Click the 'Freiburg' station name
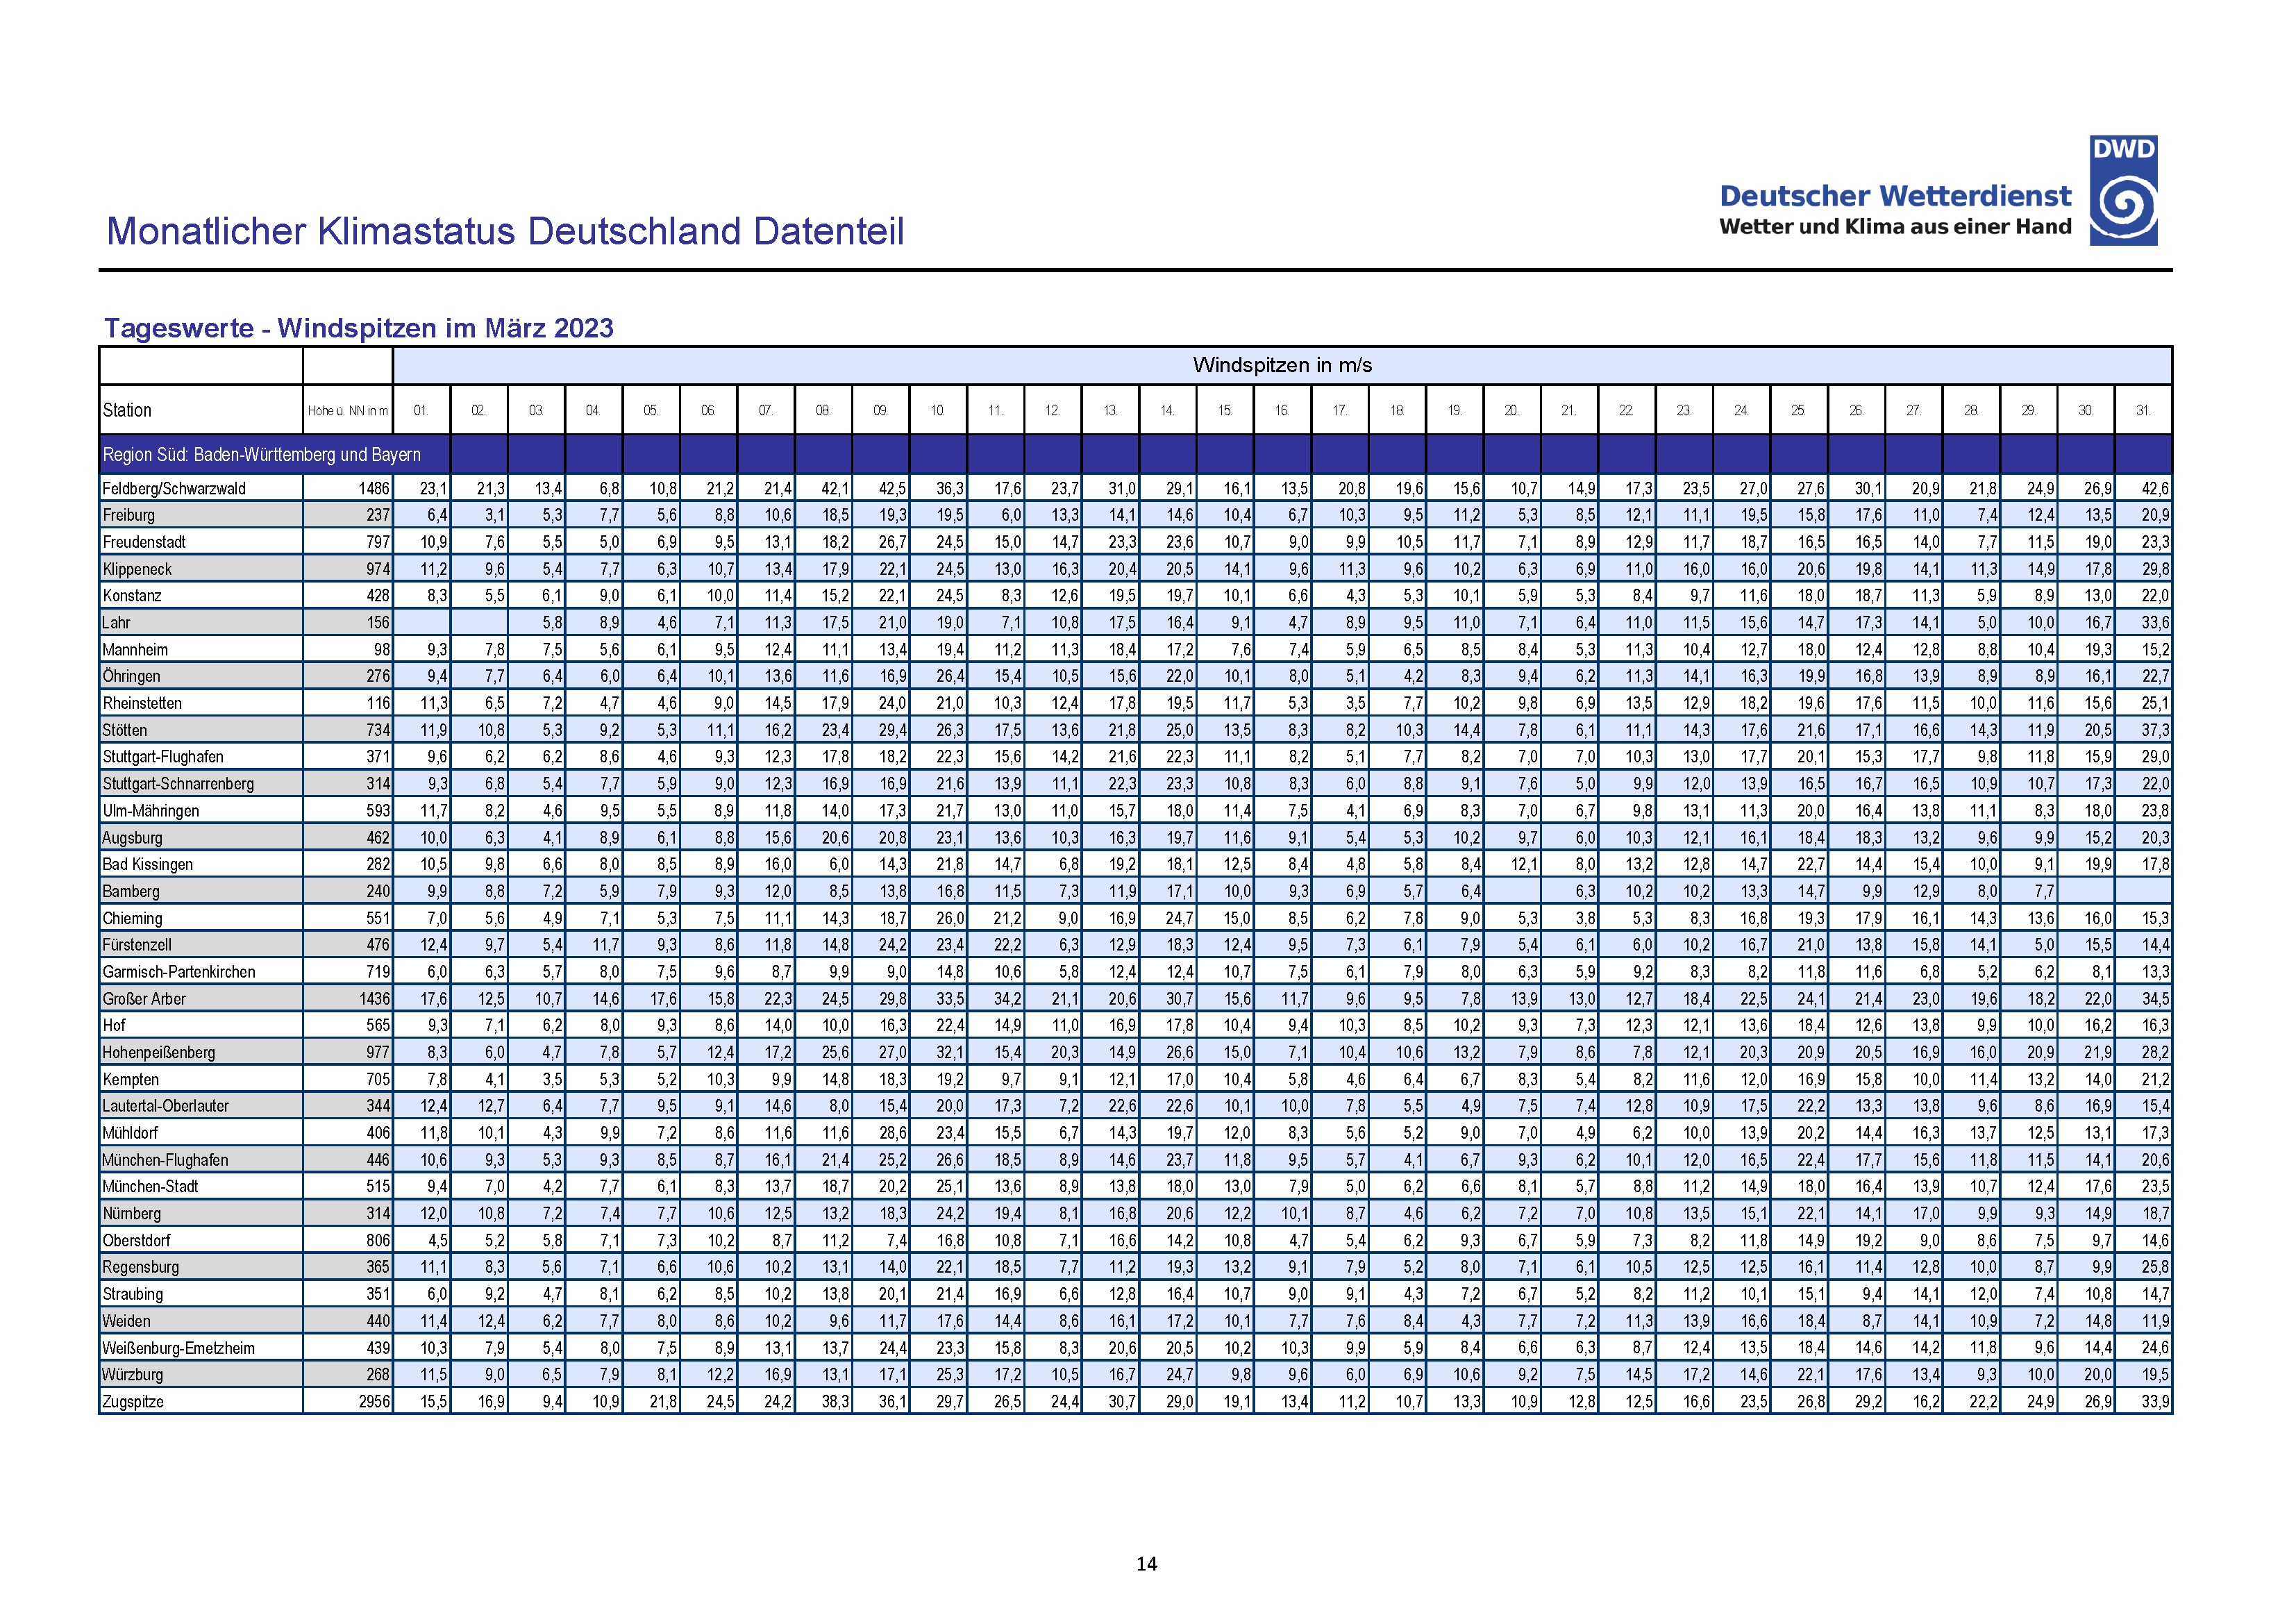 click(129, 515)
